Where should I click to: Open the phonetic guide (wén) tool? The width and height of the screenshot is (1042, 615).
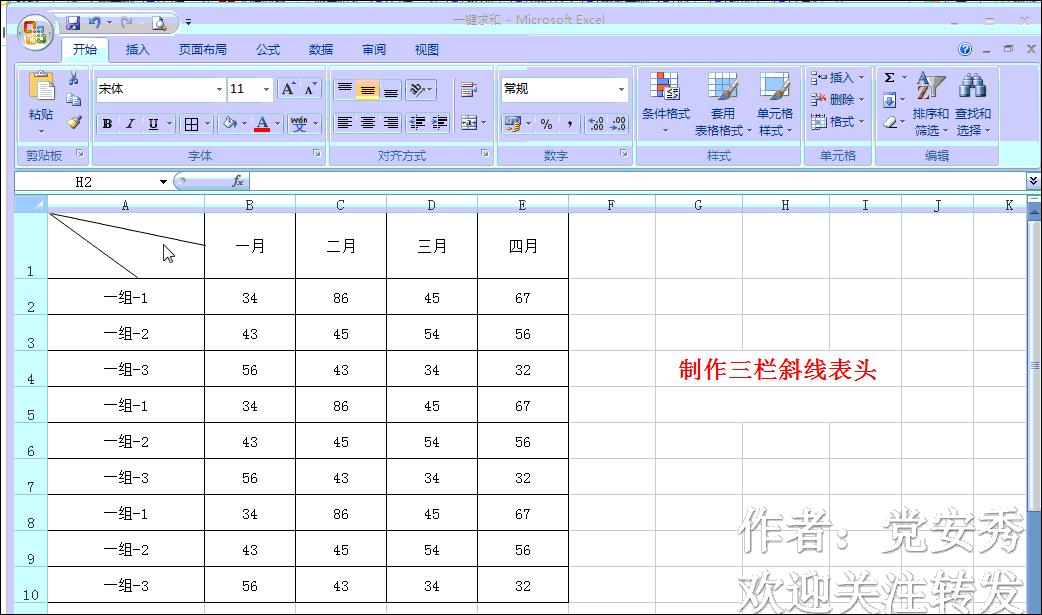point(299,124)
